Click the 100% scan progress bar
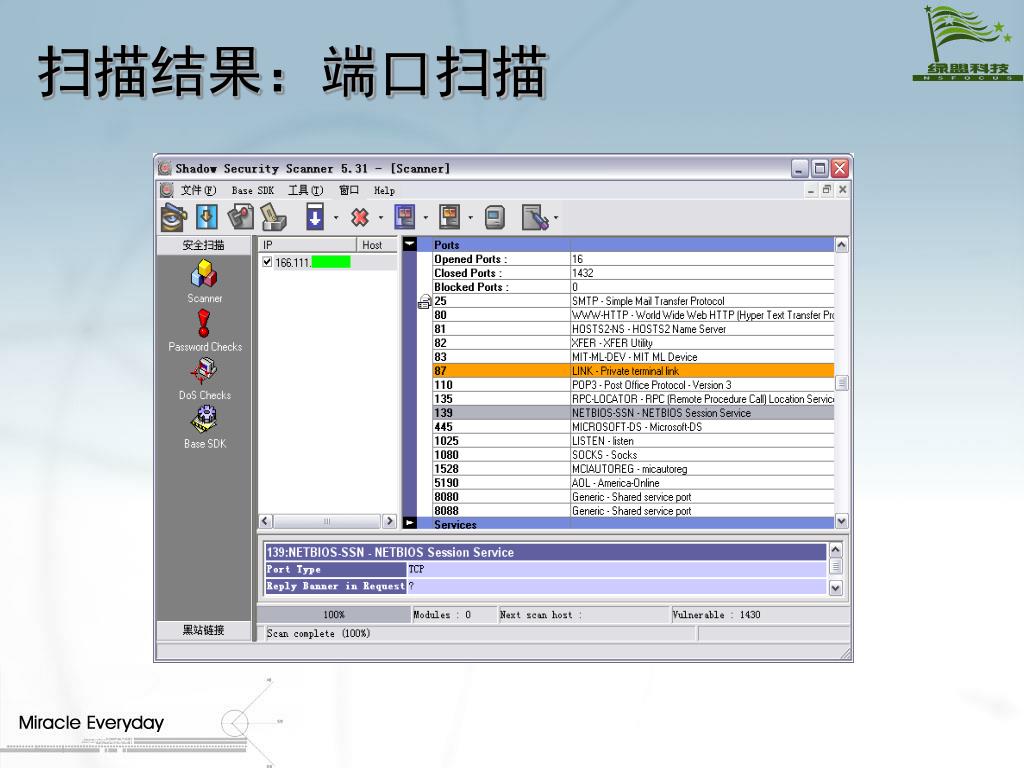The width and height of the screenshot is (1024, 768). (334, 615)
